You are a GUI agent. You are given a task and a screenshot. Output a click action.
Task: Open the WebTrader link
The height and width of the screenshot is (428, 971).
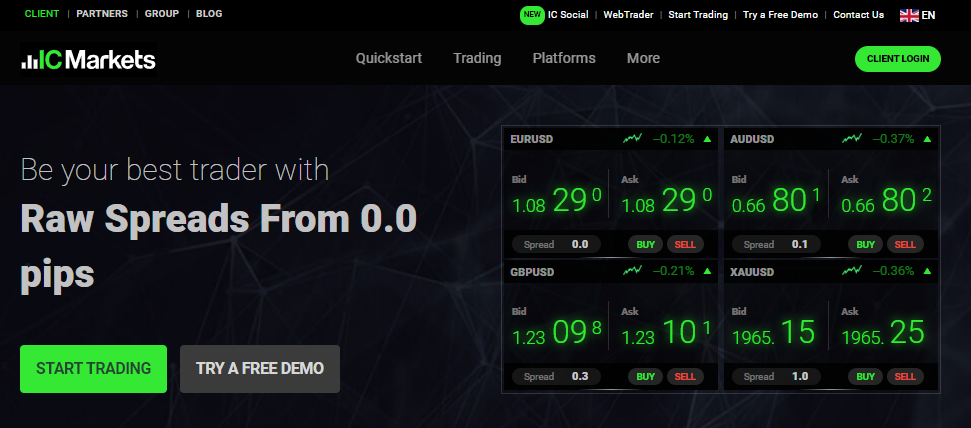[630, 15]
